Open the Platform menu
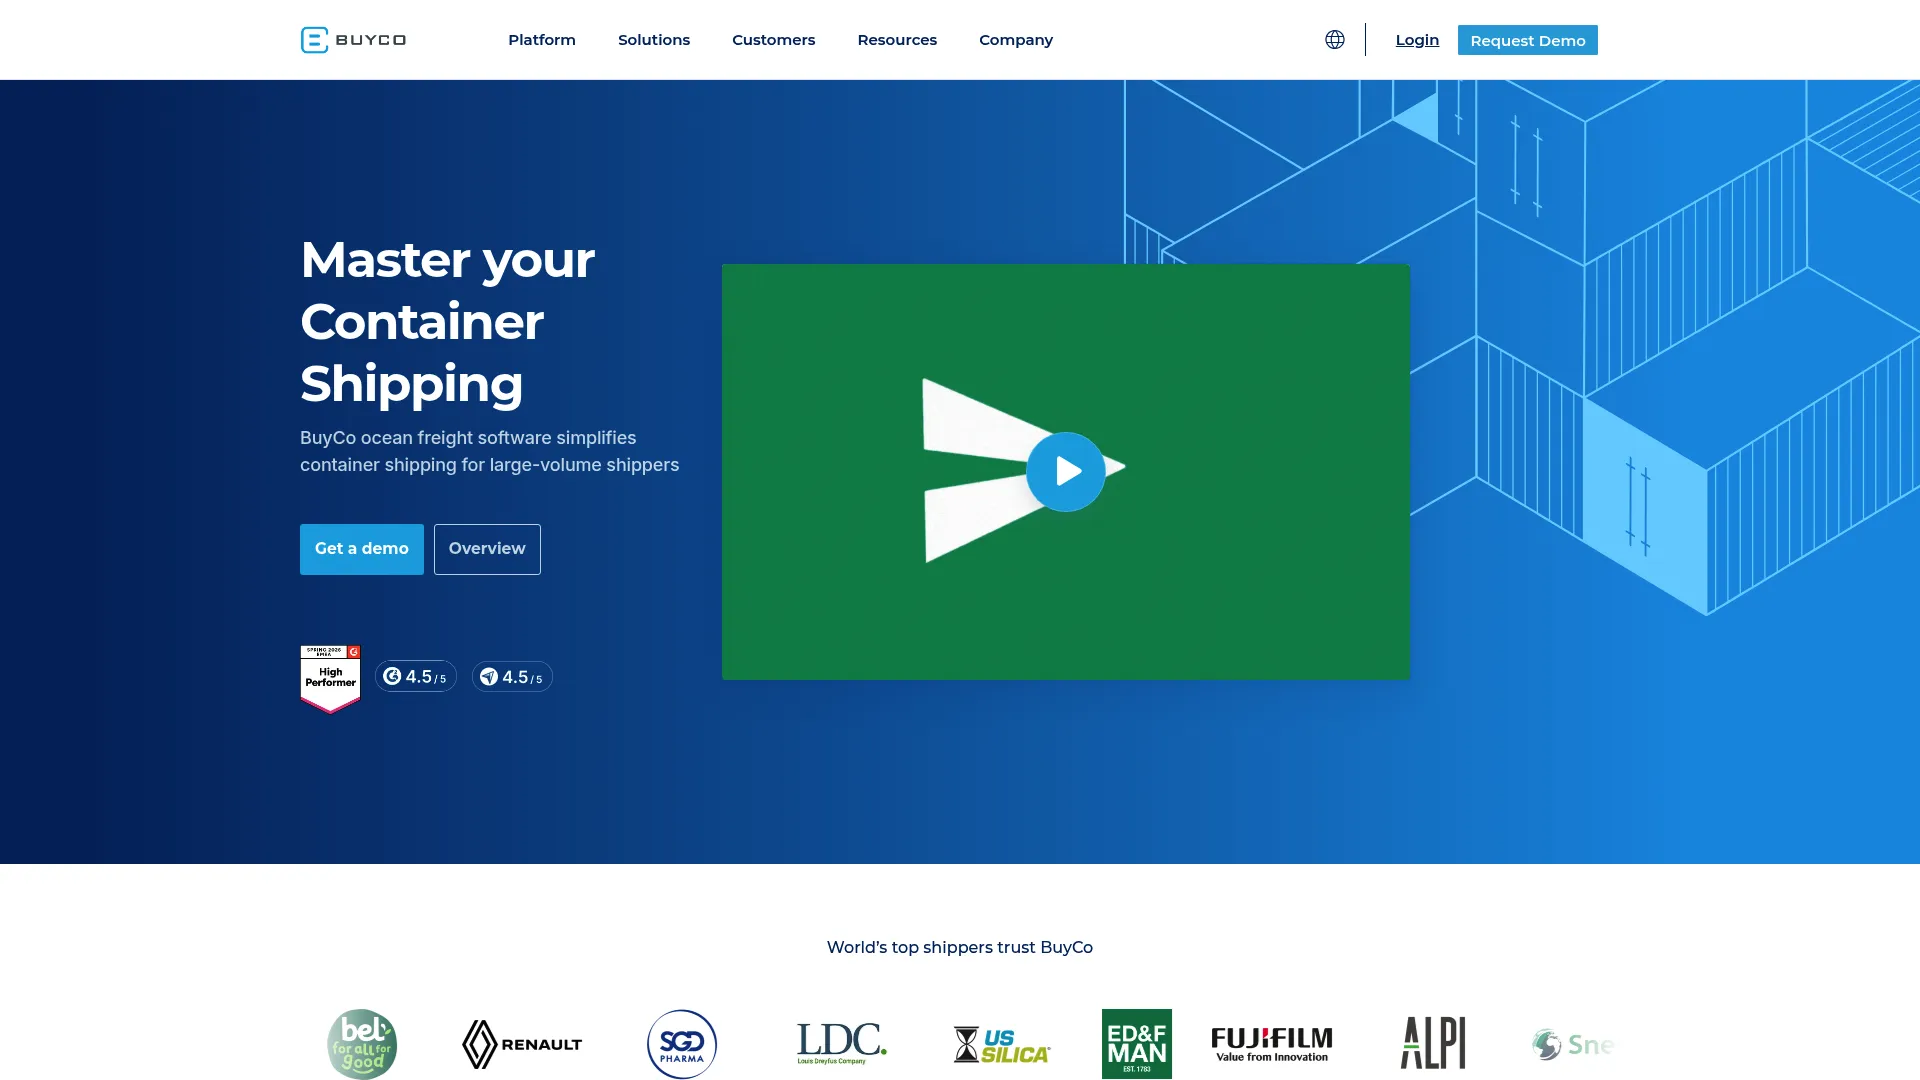 tap(542, 40)
